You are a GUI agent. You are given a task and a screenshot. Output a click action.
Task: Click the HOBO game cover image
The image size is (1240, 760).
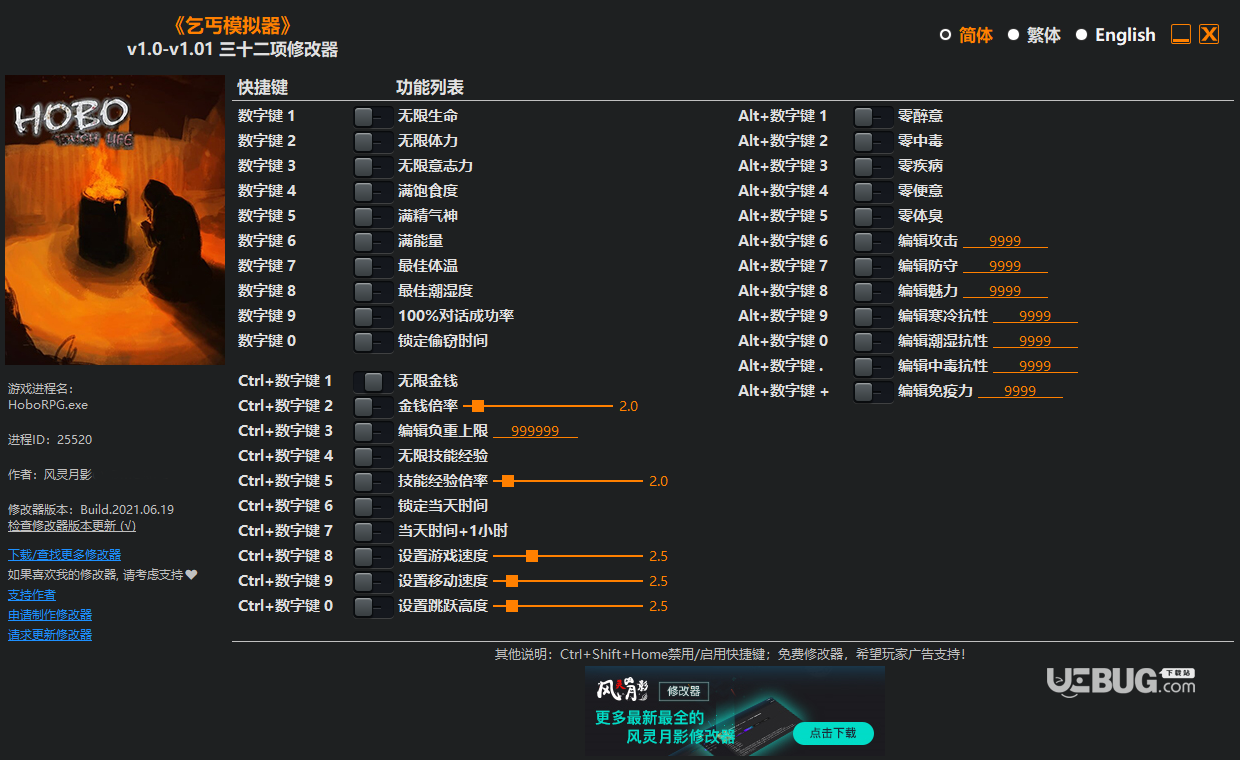[x=115, y=220]
